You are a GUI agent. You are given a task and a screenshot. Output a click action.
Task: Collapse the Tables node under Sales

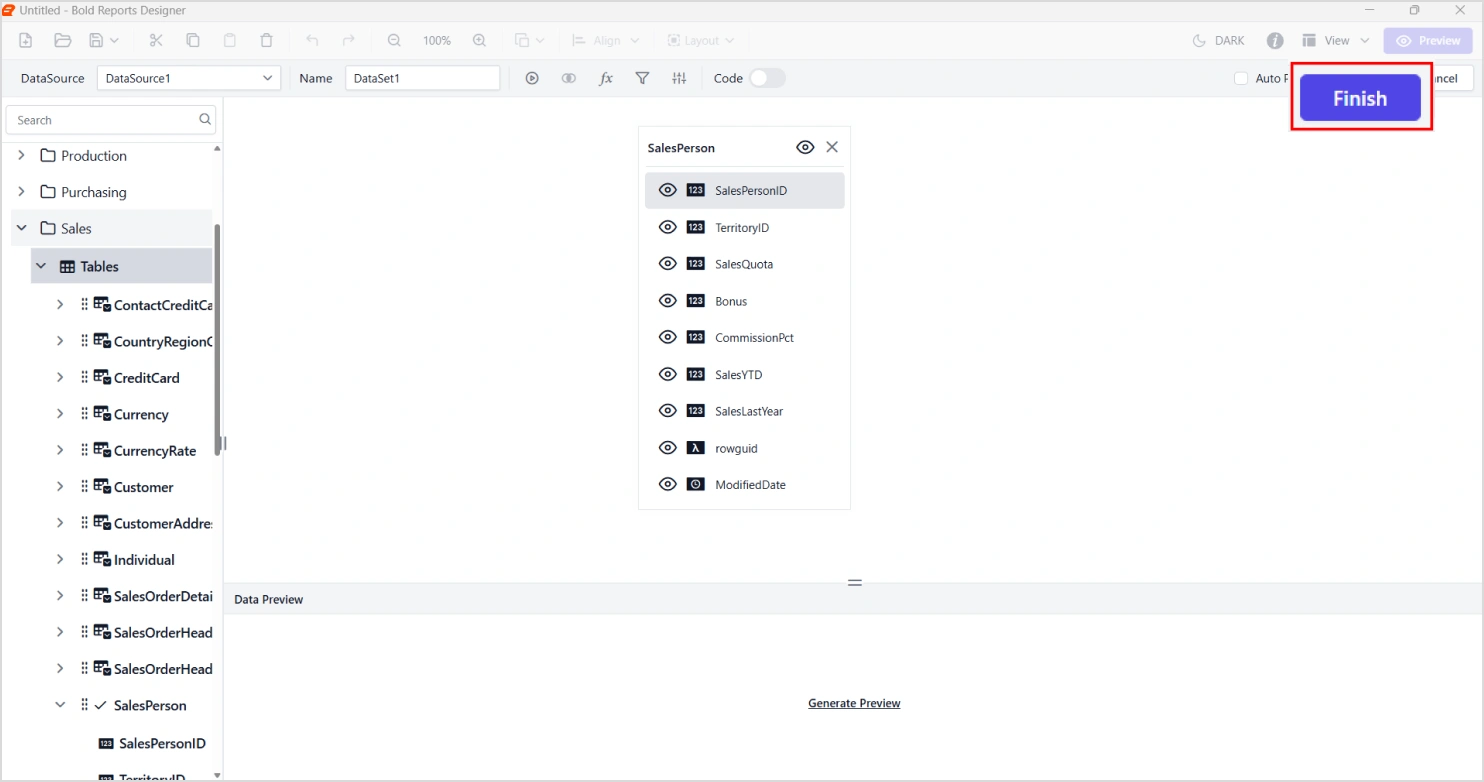coord(40,265)
